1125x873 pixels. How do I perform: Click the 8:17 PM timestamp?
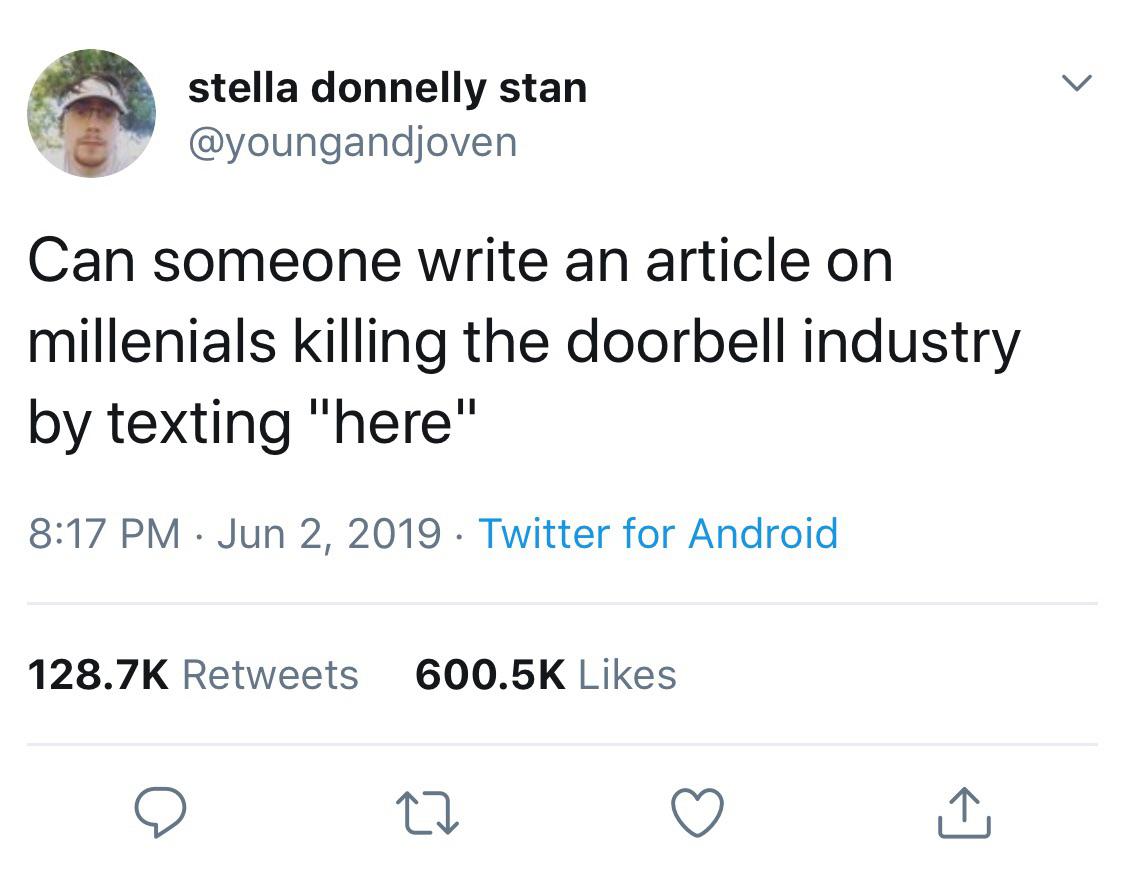[104, 534]
